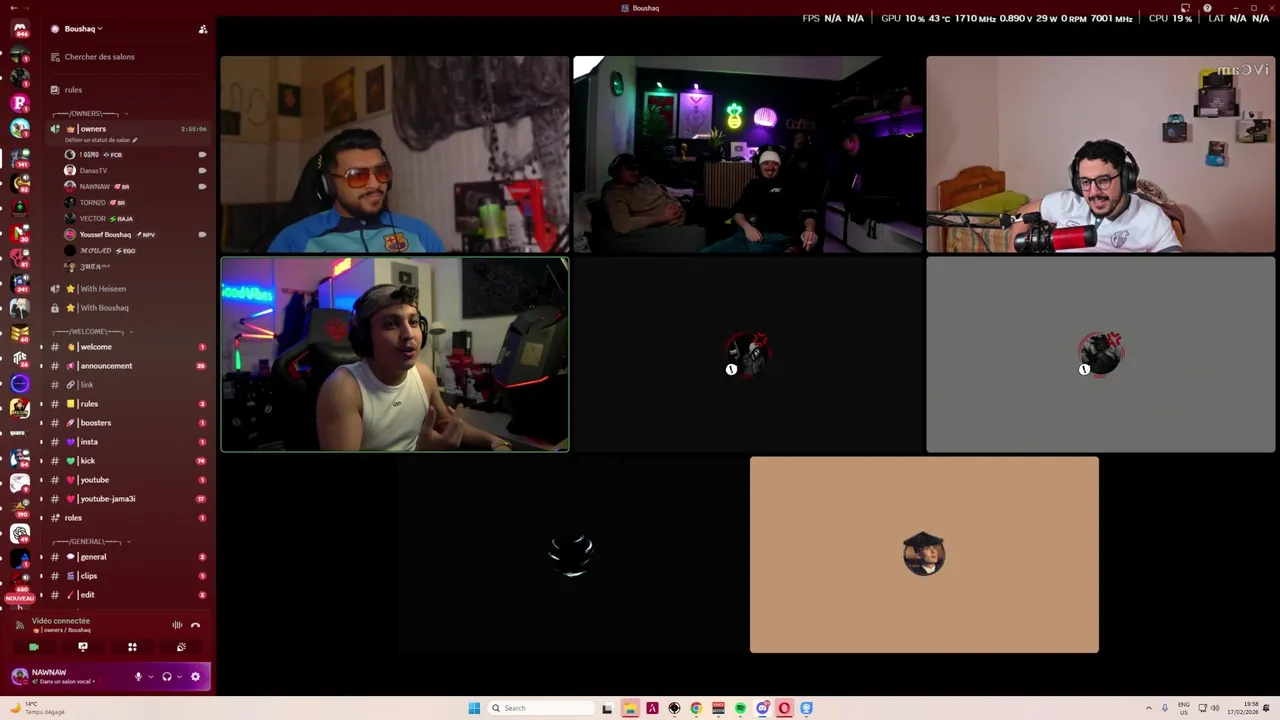Image resolution: width=1280 pixels, height=720 pixels.
Task: Open the announcement channel
Action: 128,366
